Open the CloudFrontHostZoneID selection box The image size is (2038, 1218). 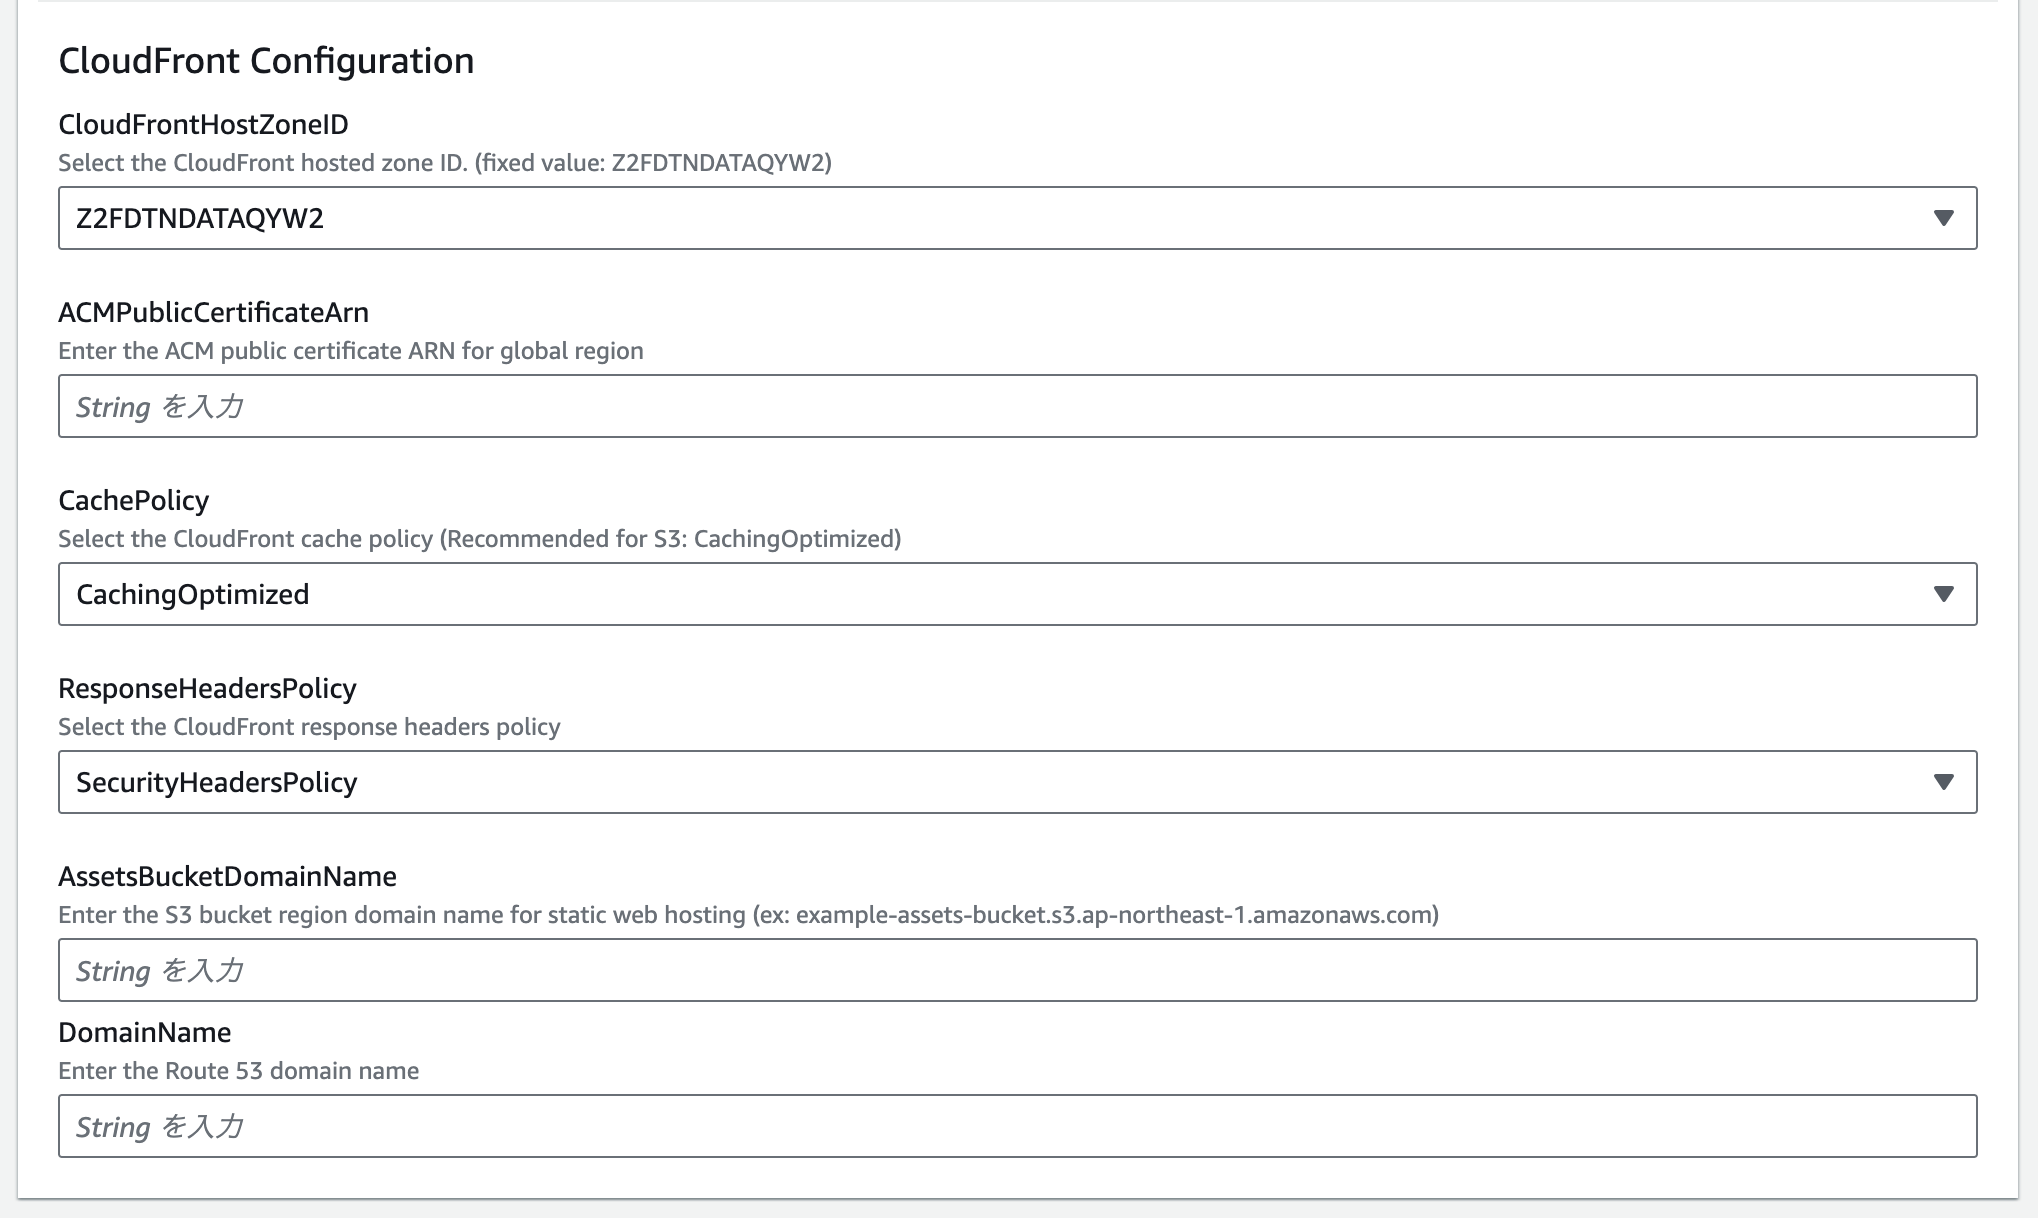click(1000, 218)
